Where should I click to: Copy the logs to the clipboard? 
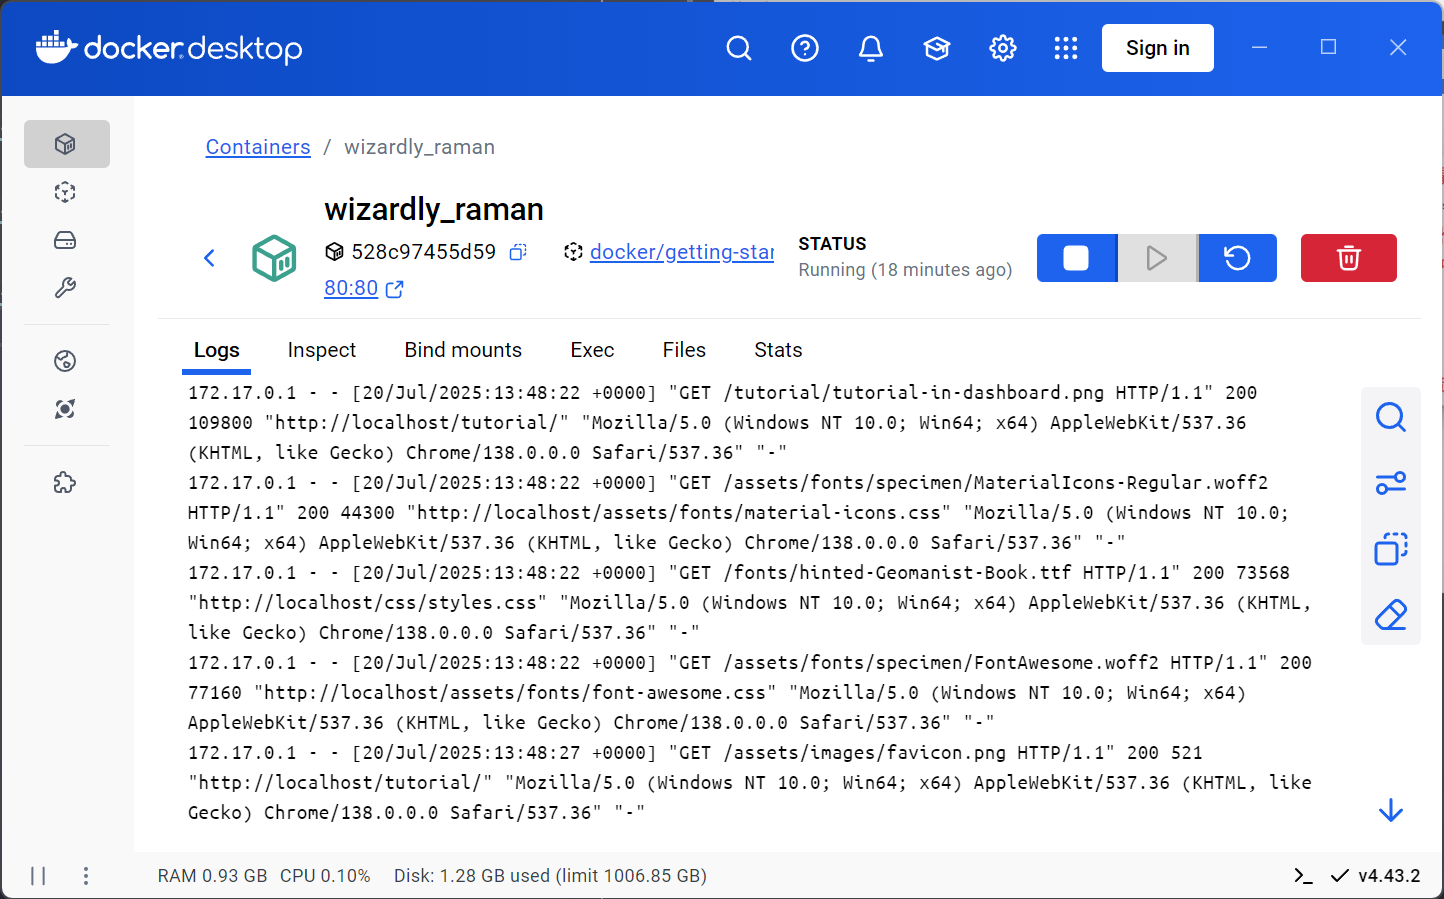tap(1391, 549)
